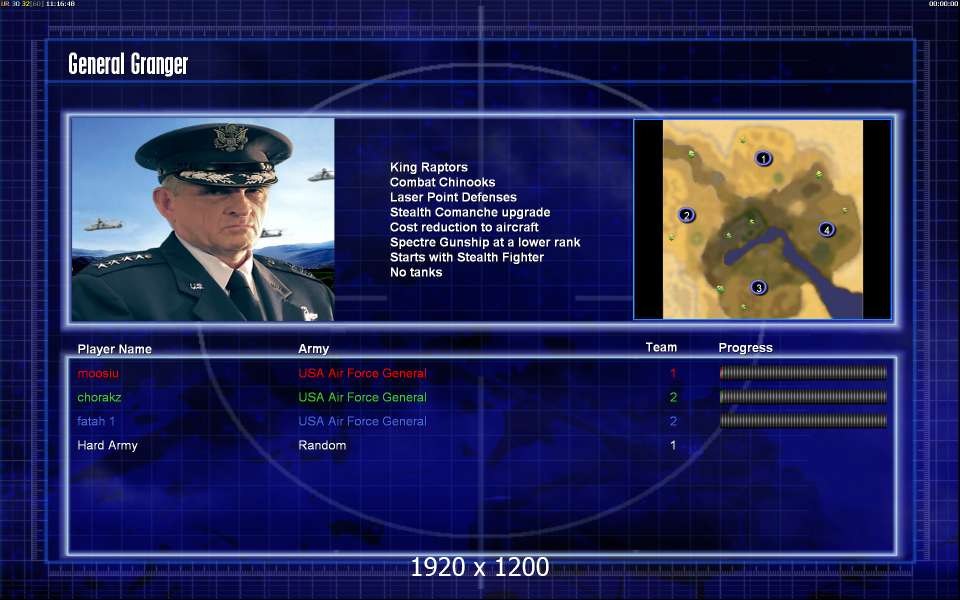
Task: Click the Laser Point Defenses line
Action: [x=453, y=197]
